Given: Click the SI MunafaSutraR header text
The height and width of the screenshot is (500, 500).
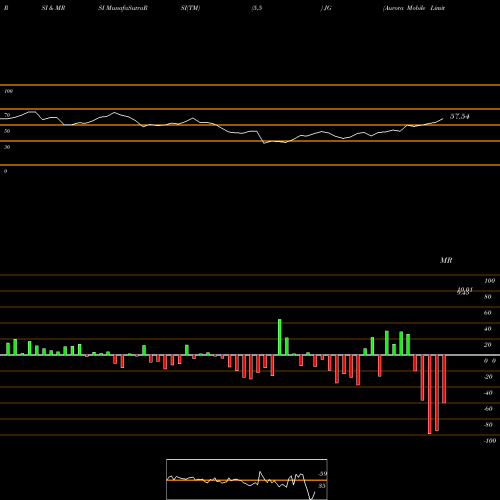Looking at the screenshot, I should click(x=123, y=8).
